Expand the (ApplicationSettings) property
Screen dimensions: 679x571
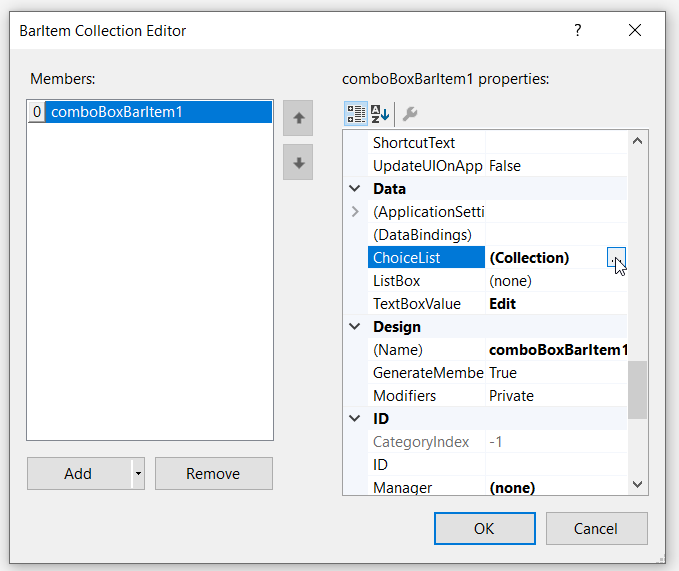point(354,212)
